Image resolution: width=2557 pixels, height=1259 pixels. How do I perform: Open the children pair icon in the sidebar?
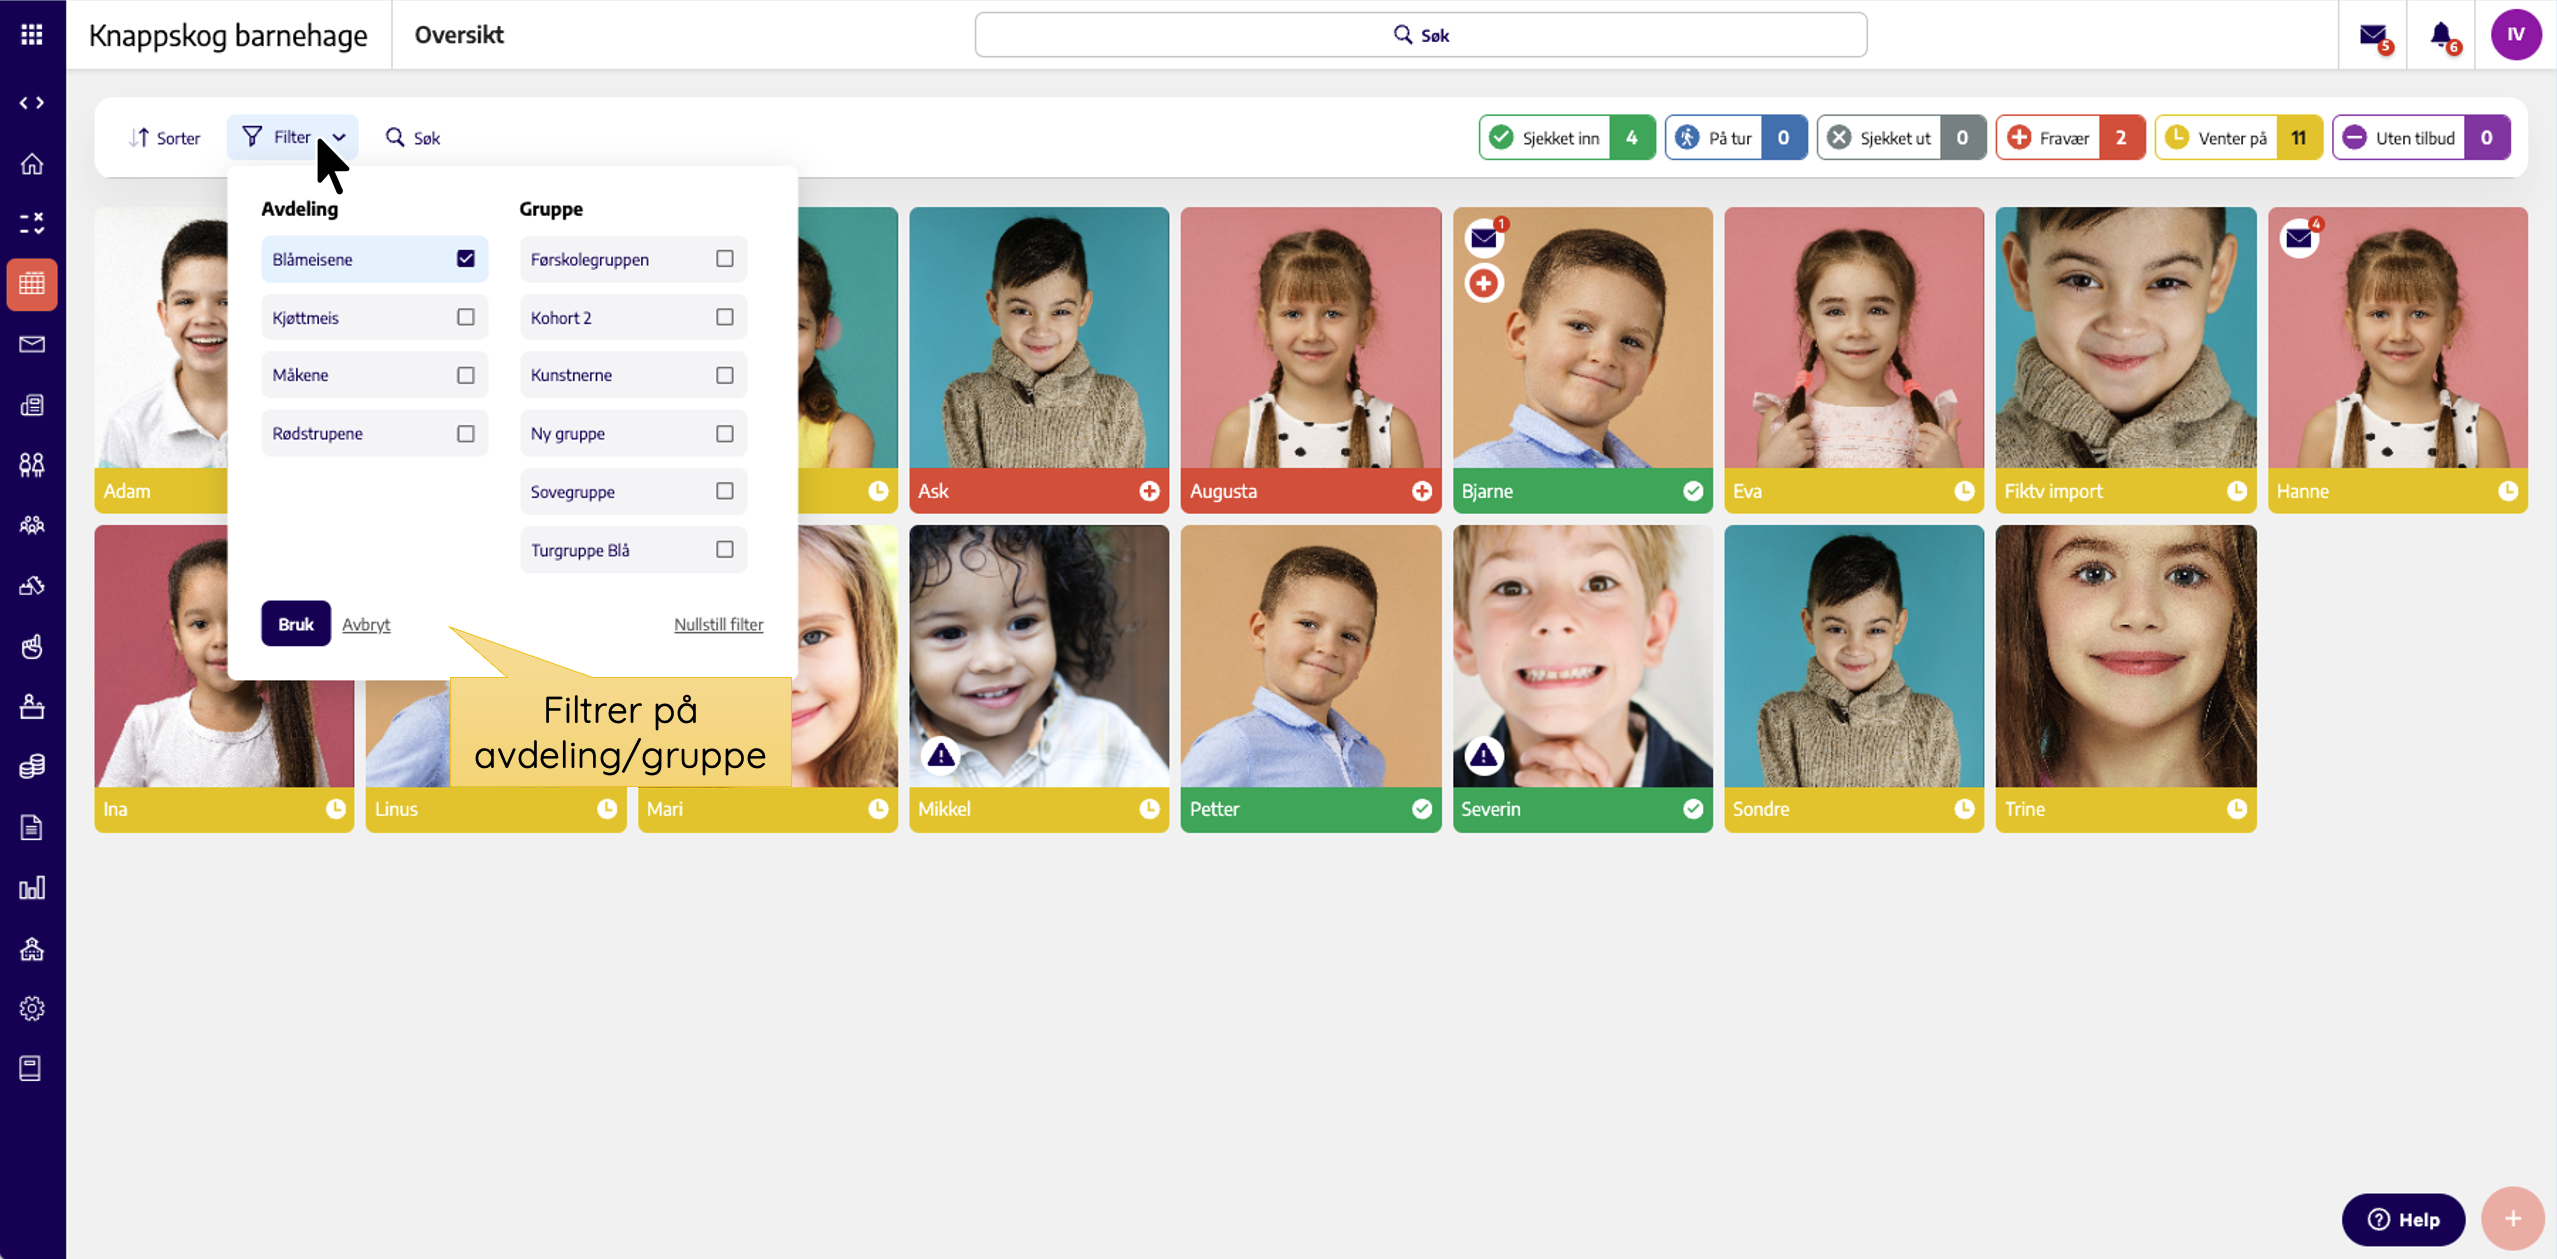32,465
